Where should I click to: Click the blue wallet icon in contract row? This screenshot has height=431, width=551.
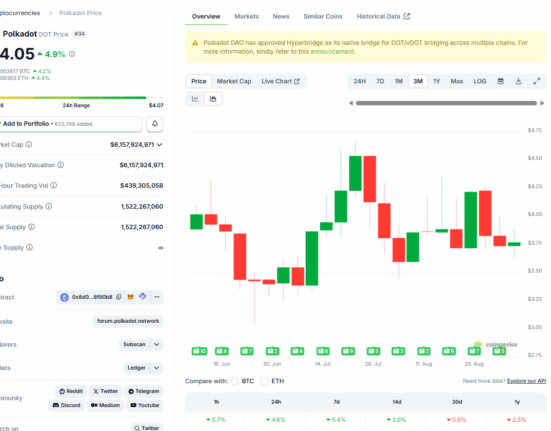tap(142, 296)
